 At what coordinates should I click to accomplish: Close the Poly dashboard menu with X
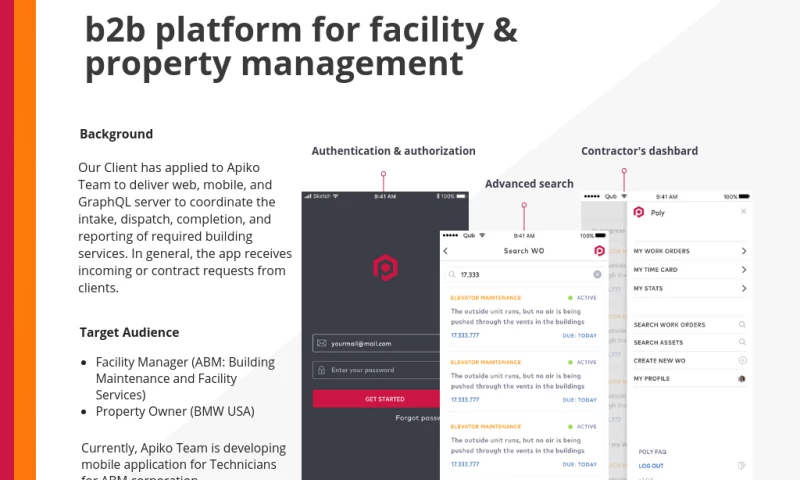click(743, 211)
